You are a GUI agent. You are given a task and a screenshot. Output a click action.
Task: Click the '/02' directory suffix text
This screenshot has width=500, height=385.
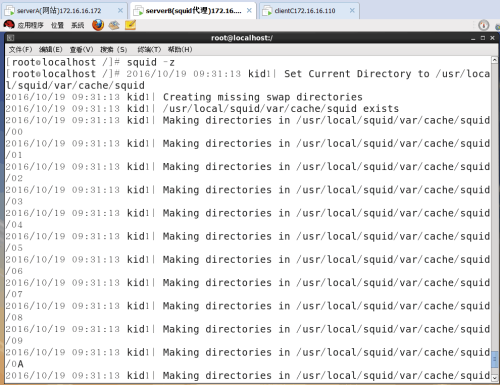click(14, 178)
